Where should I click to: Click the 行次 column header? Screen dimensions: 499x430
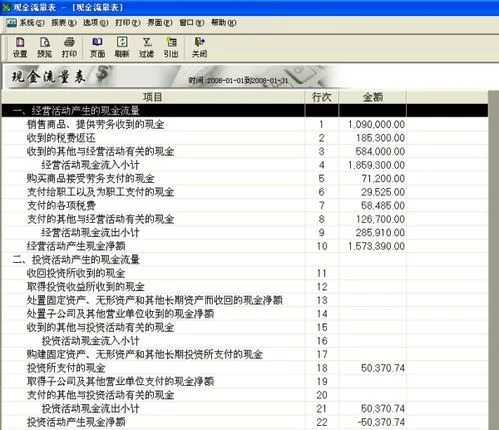tap(322, 97)
